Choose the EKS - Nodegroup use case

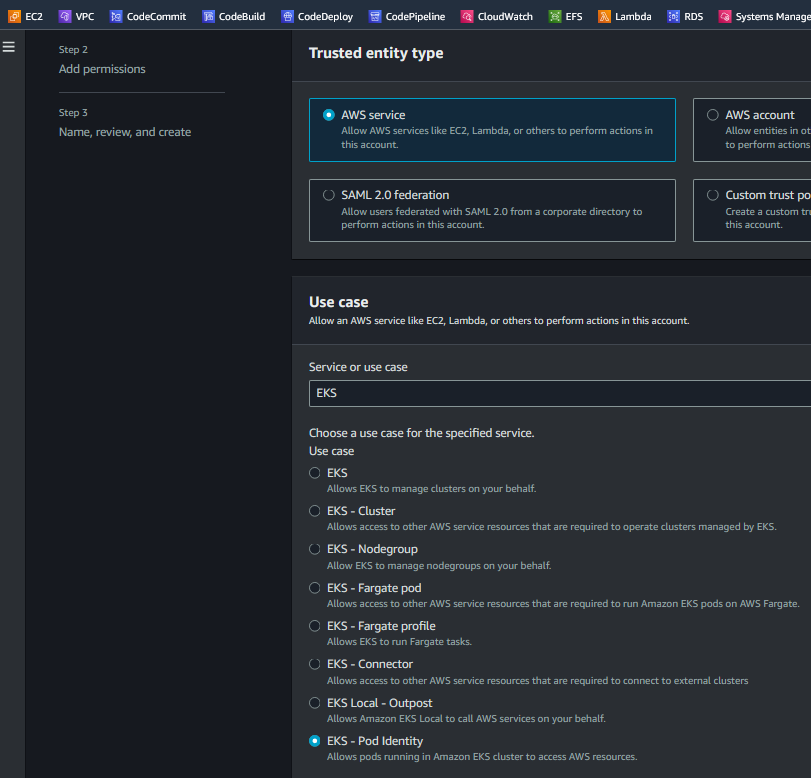pos(314,549)
